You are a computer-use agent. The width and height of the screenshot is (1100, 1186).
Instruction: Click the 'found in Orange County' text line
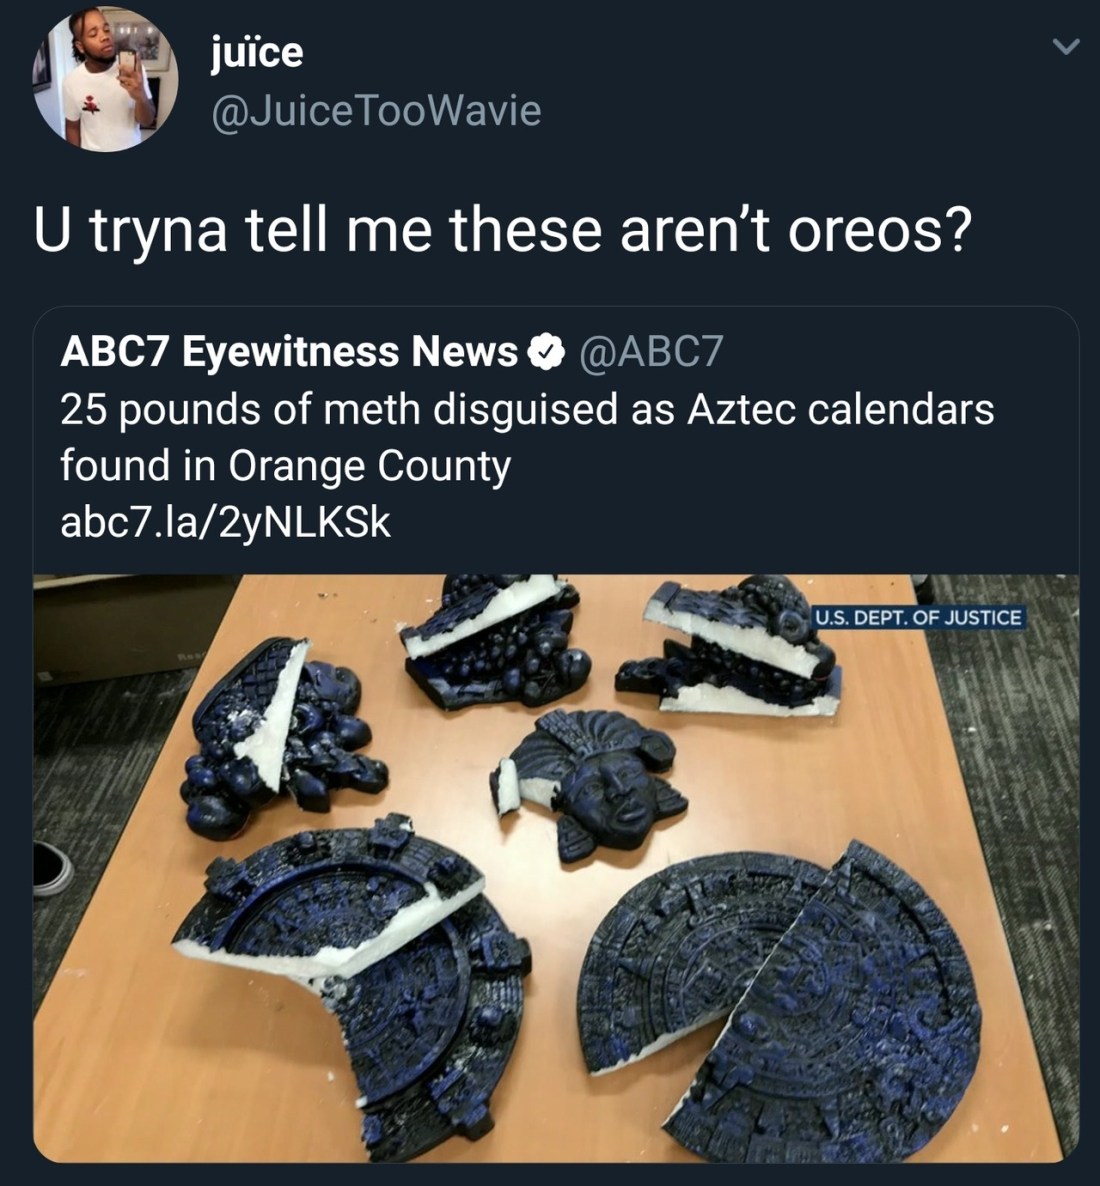285,466
